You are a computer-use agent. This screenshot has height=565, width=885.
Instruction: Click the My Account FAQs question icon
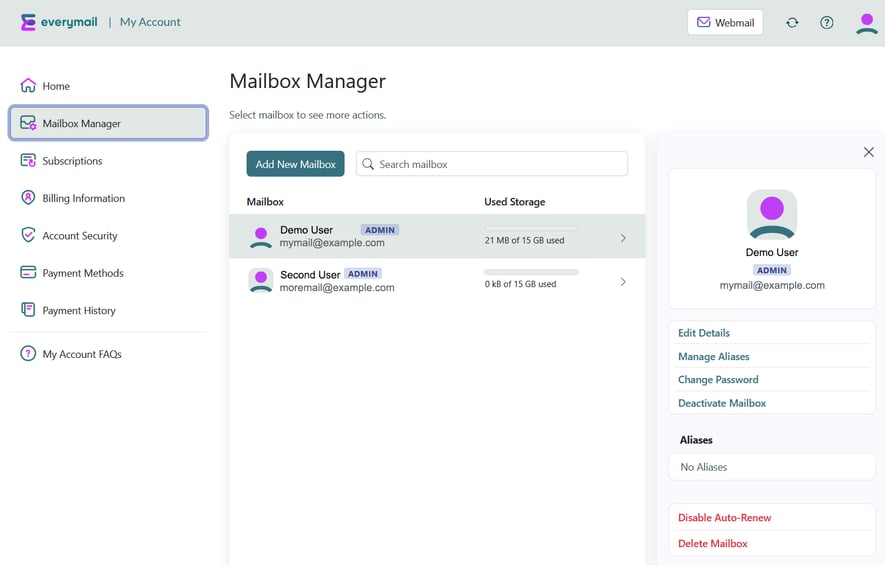point(28,353)
